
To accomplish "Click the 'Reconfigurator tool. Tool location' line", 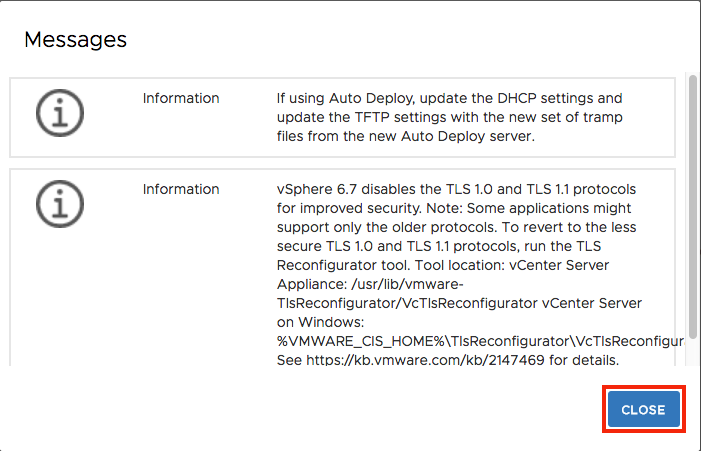I will coord(443,265).
